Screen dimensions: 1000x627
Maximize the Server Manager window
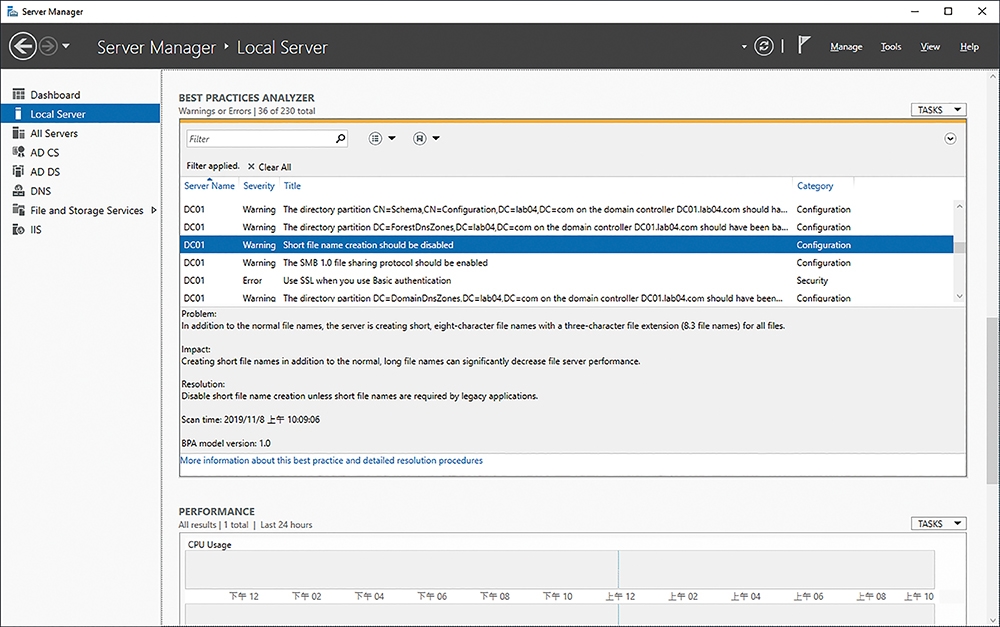[948, 11]
